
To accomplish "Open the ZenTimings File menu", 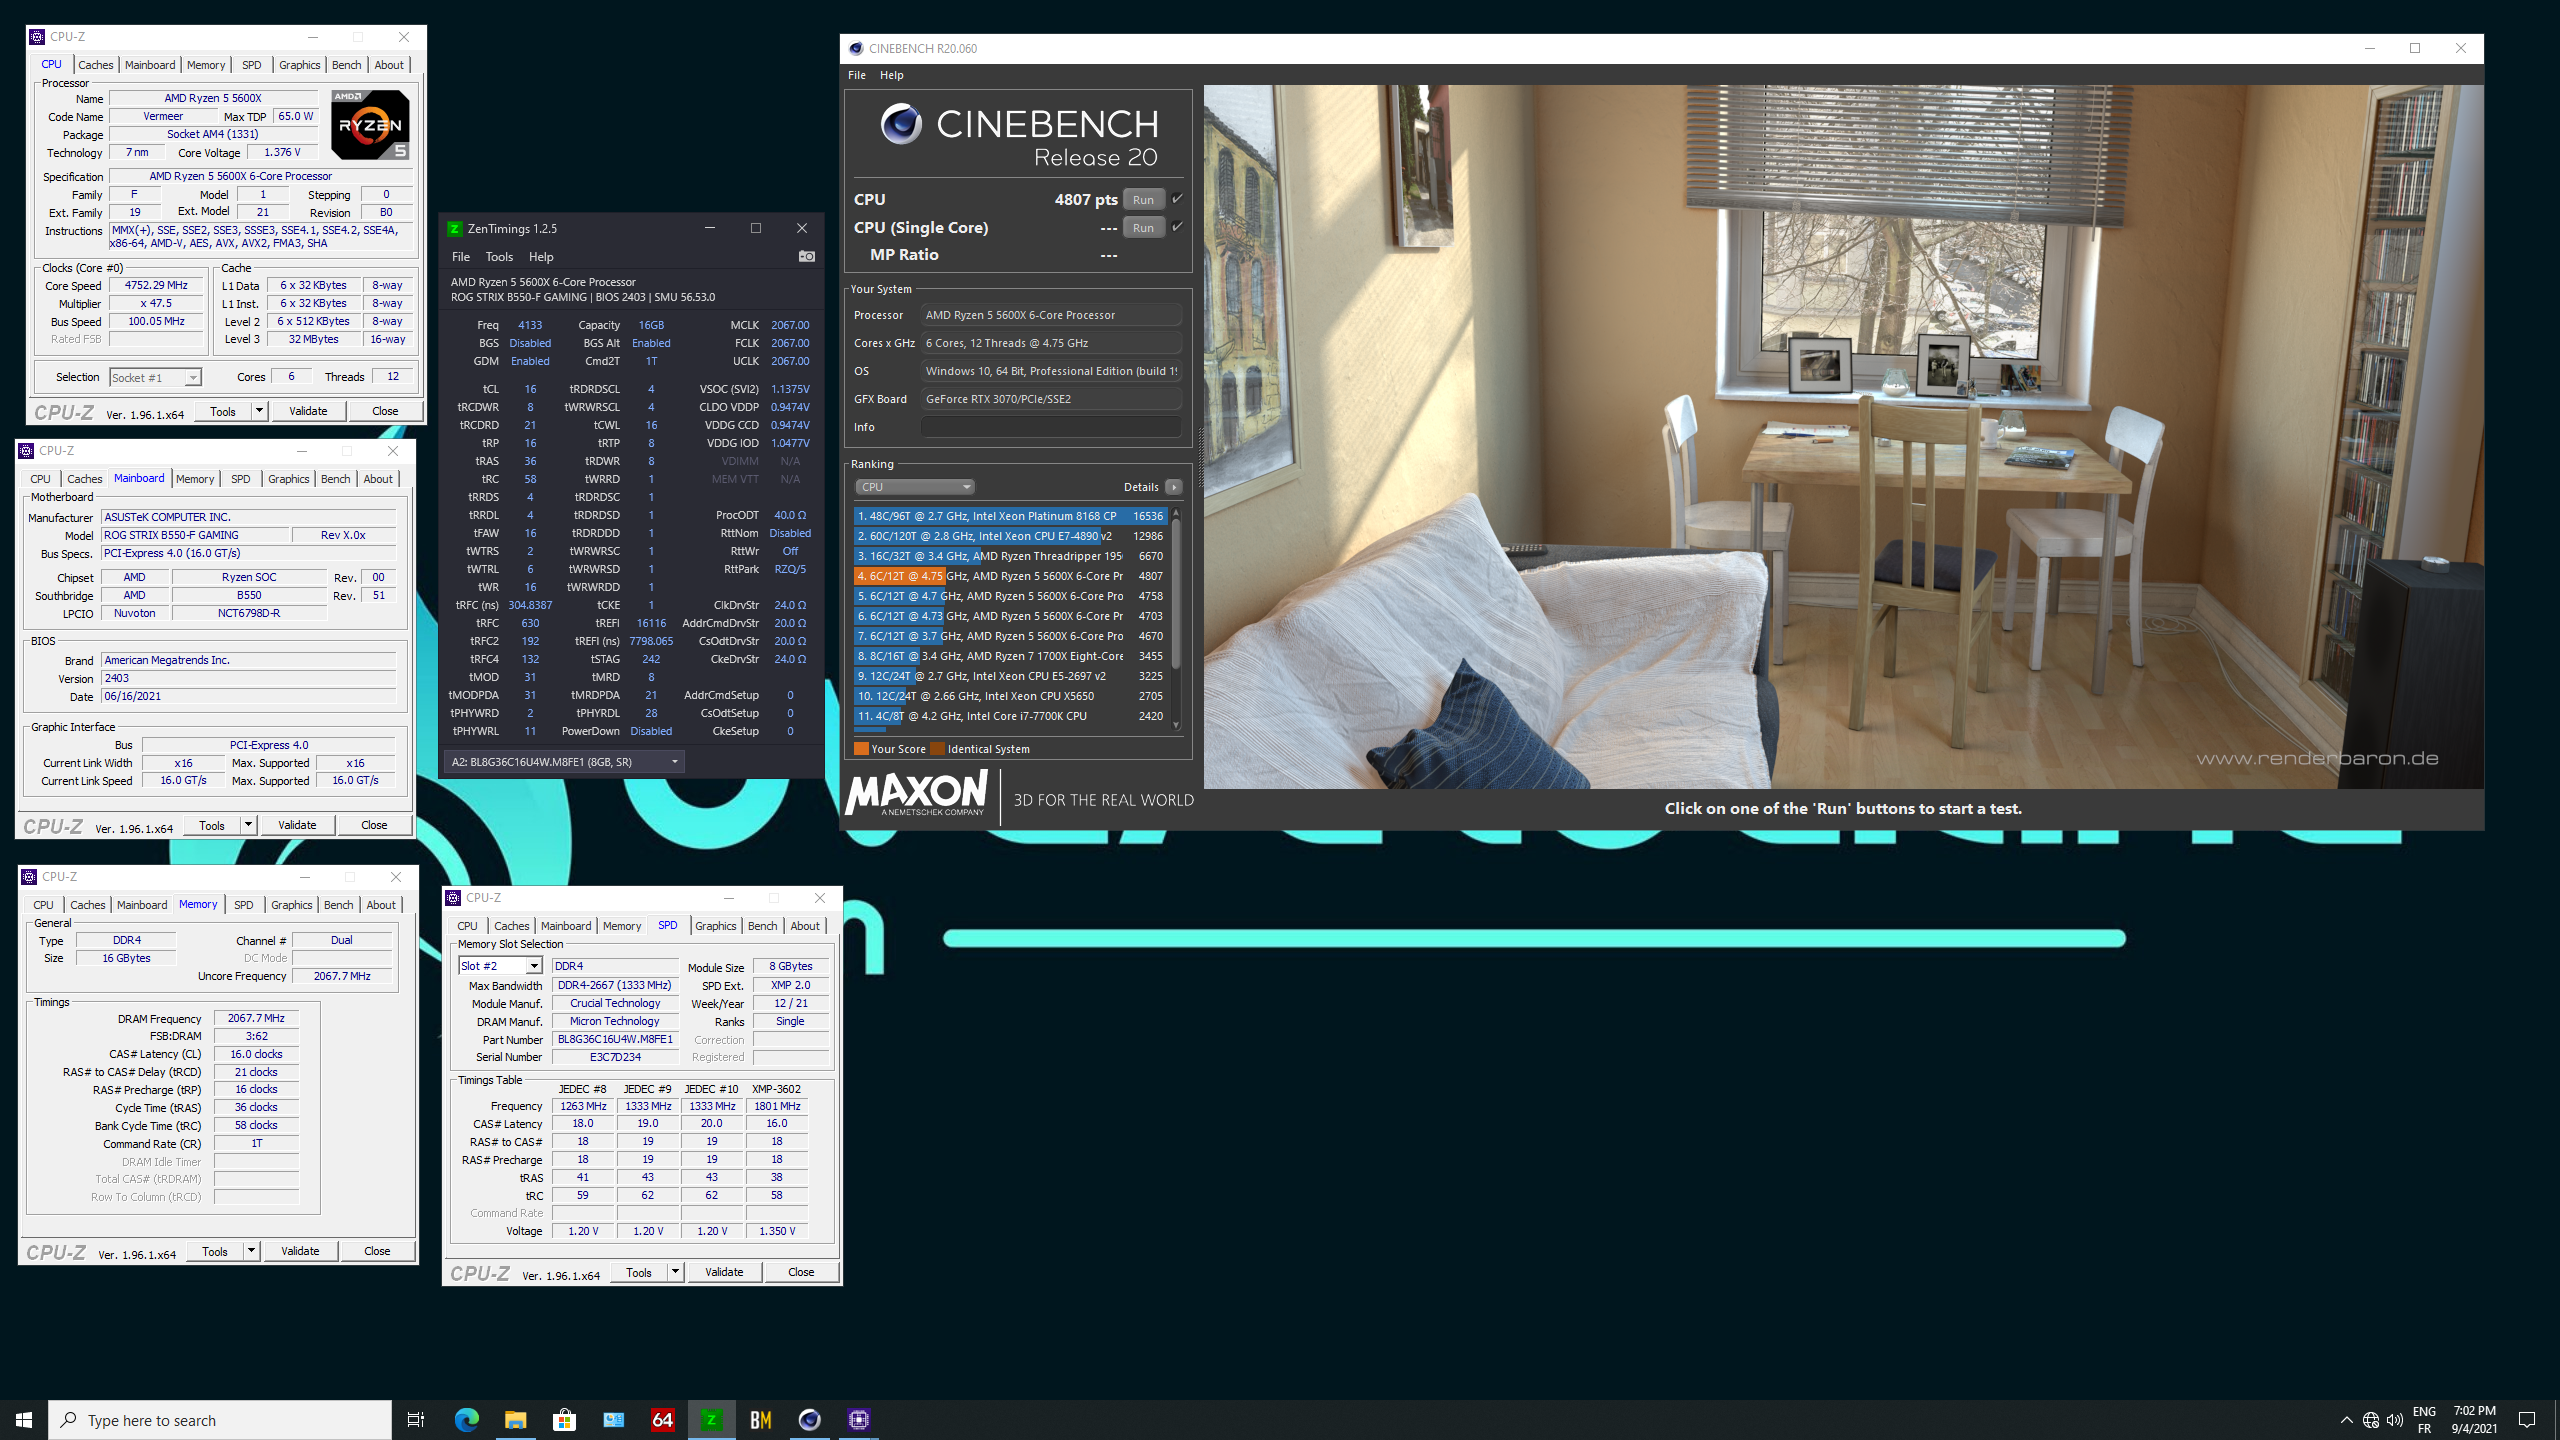I will point(461,257).
